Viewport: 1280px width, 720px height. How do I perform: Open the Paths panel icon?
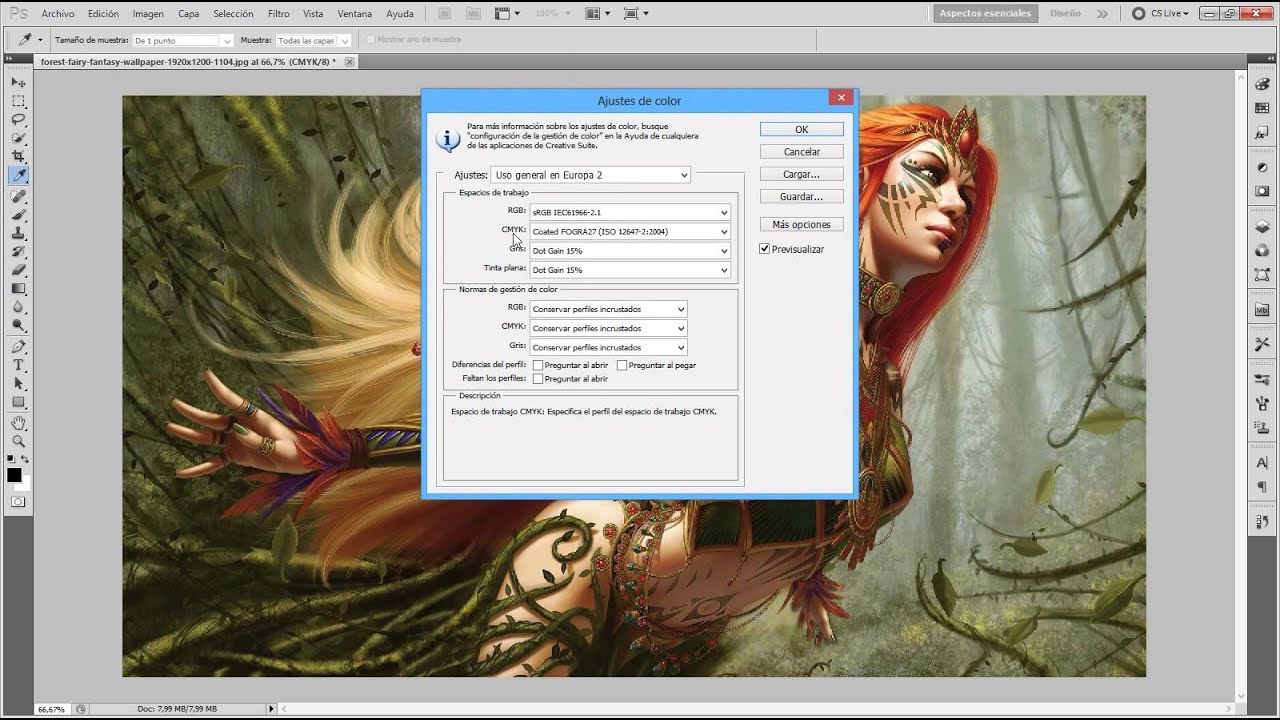pyautogui.click(x=1262, y=274)
